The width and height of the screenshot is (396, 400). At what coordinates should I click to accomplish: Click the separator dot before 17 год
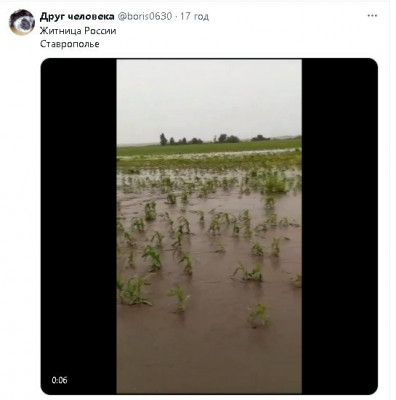coord(176,16)
